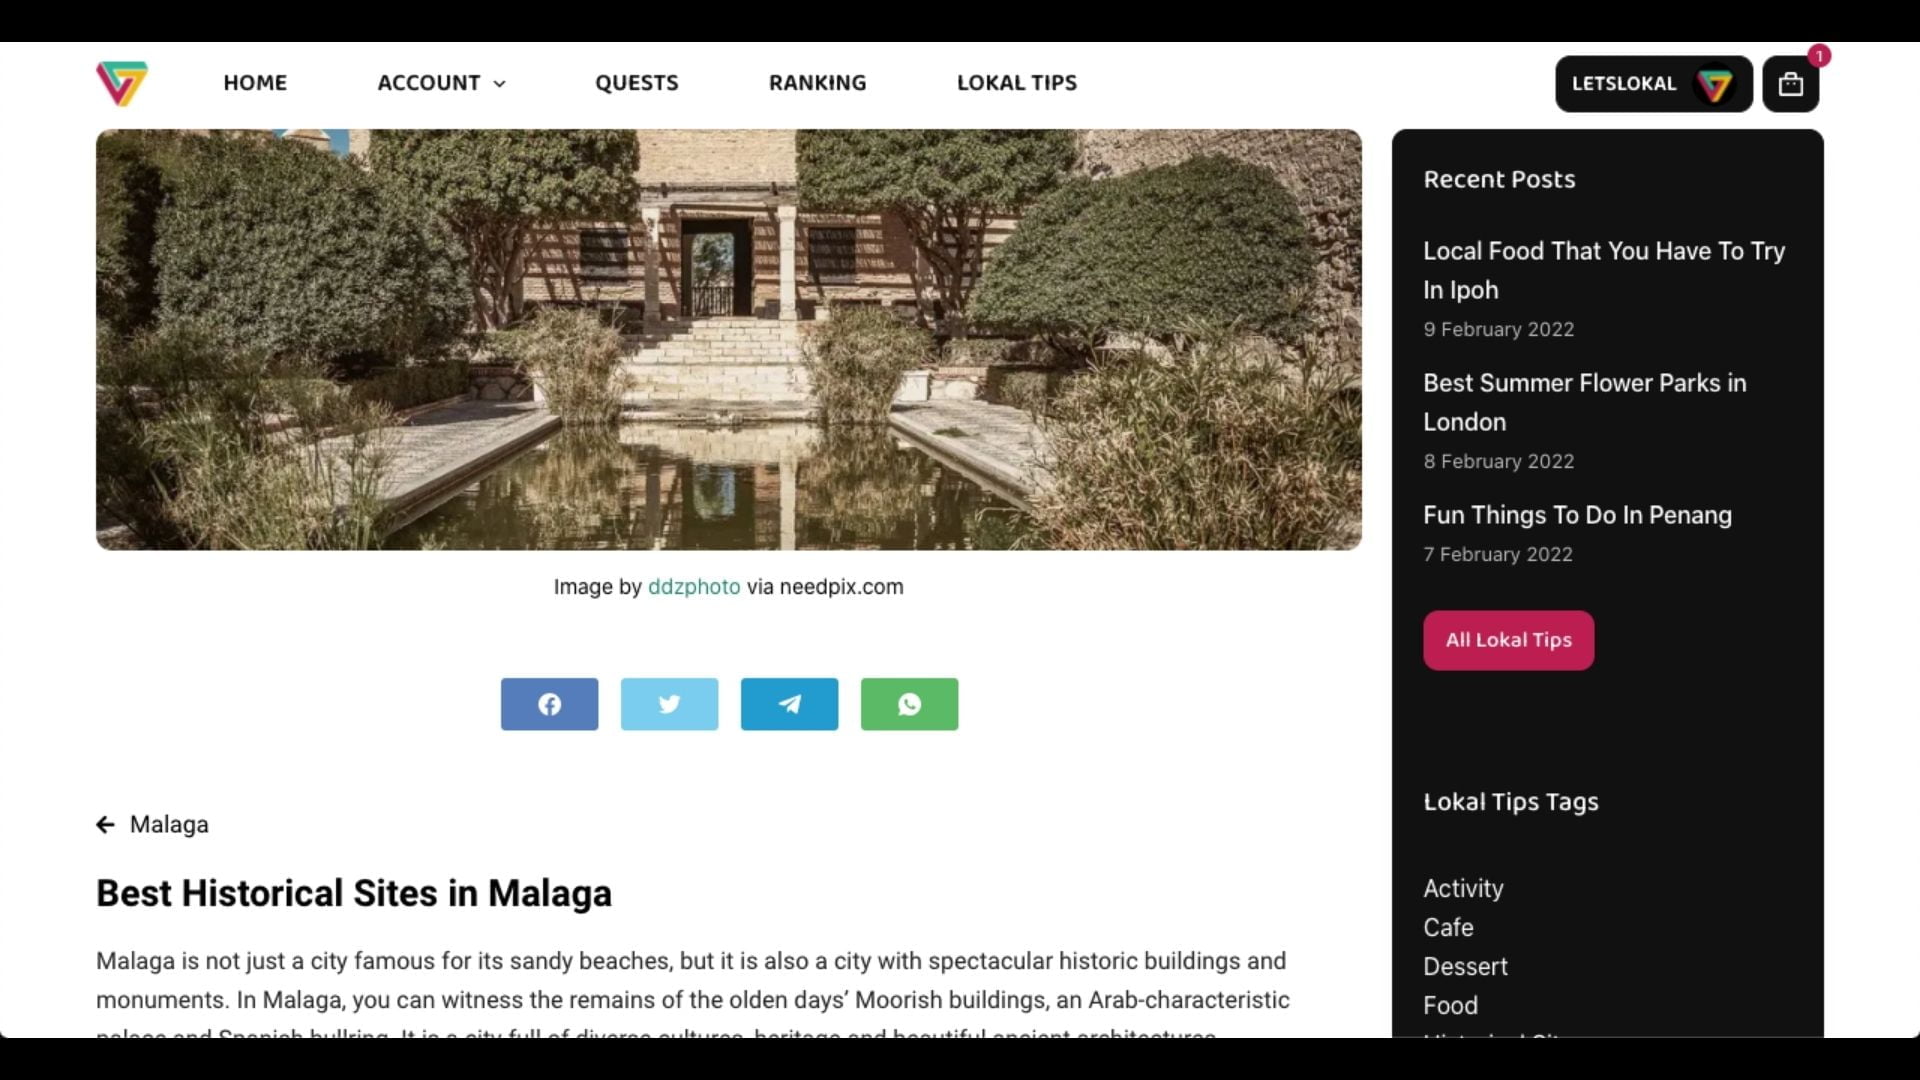Open the ddzphoto credit link

point(694,587)
